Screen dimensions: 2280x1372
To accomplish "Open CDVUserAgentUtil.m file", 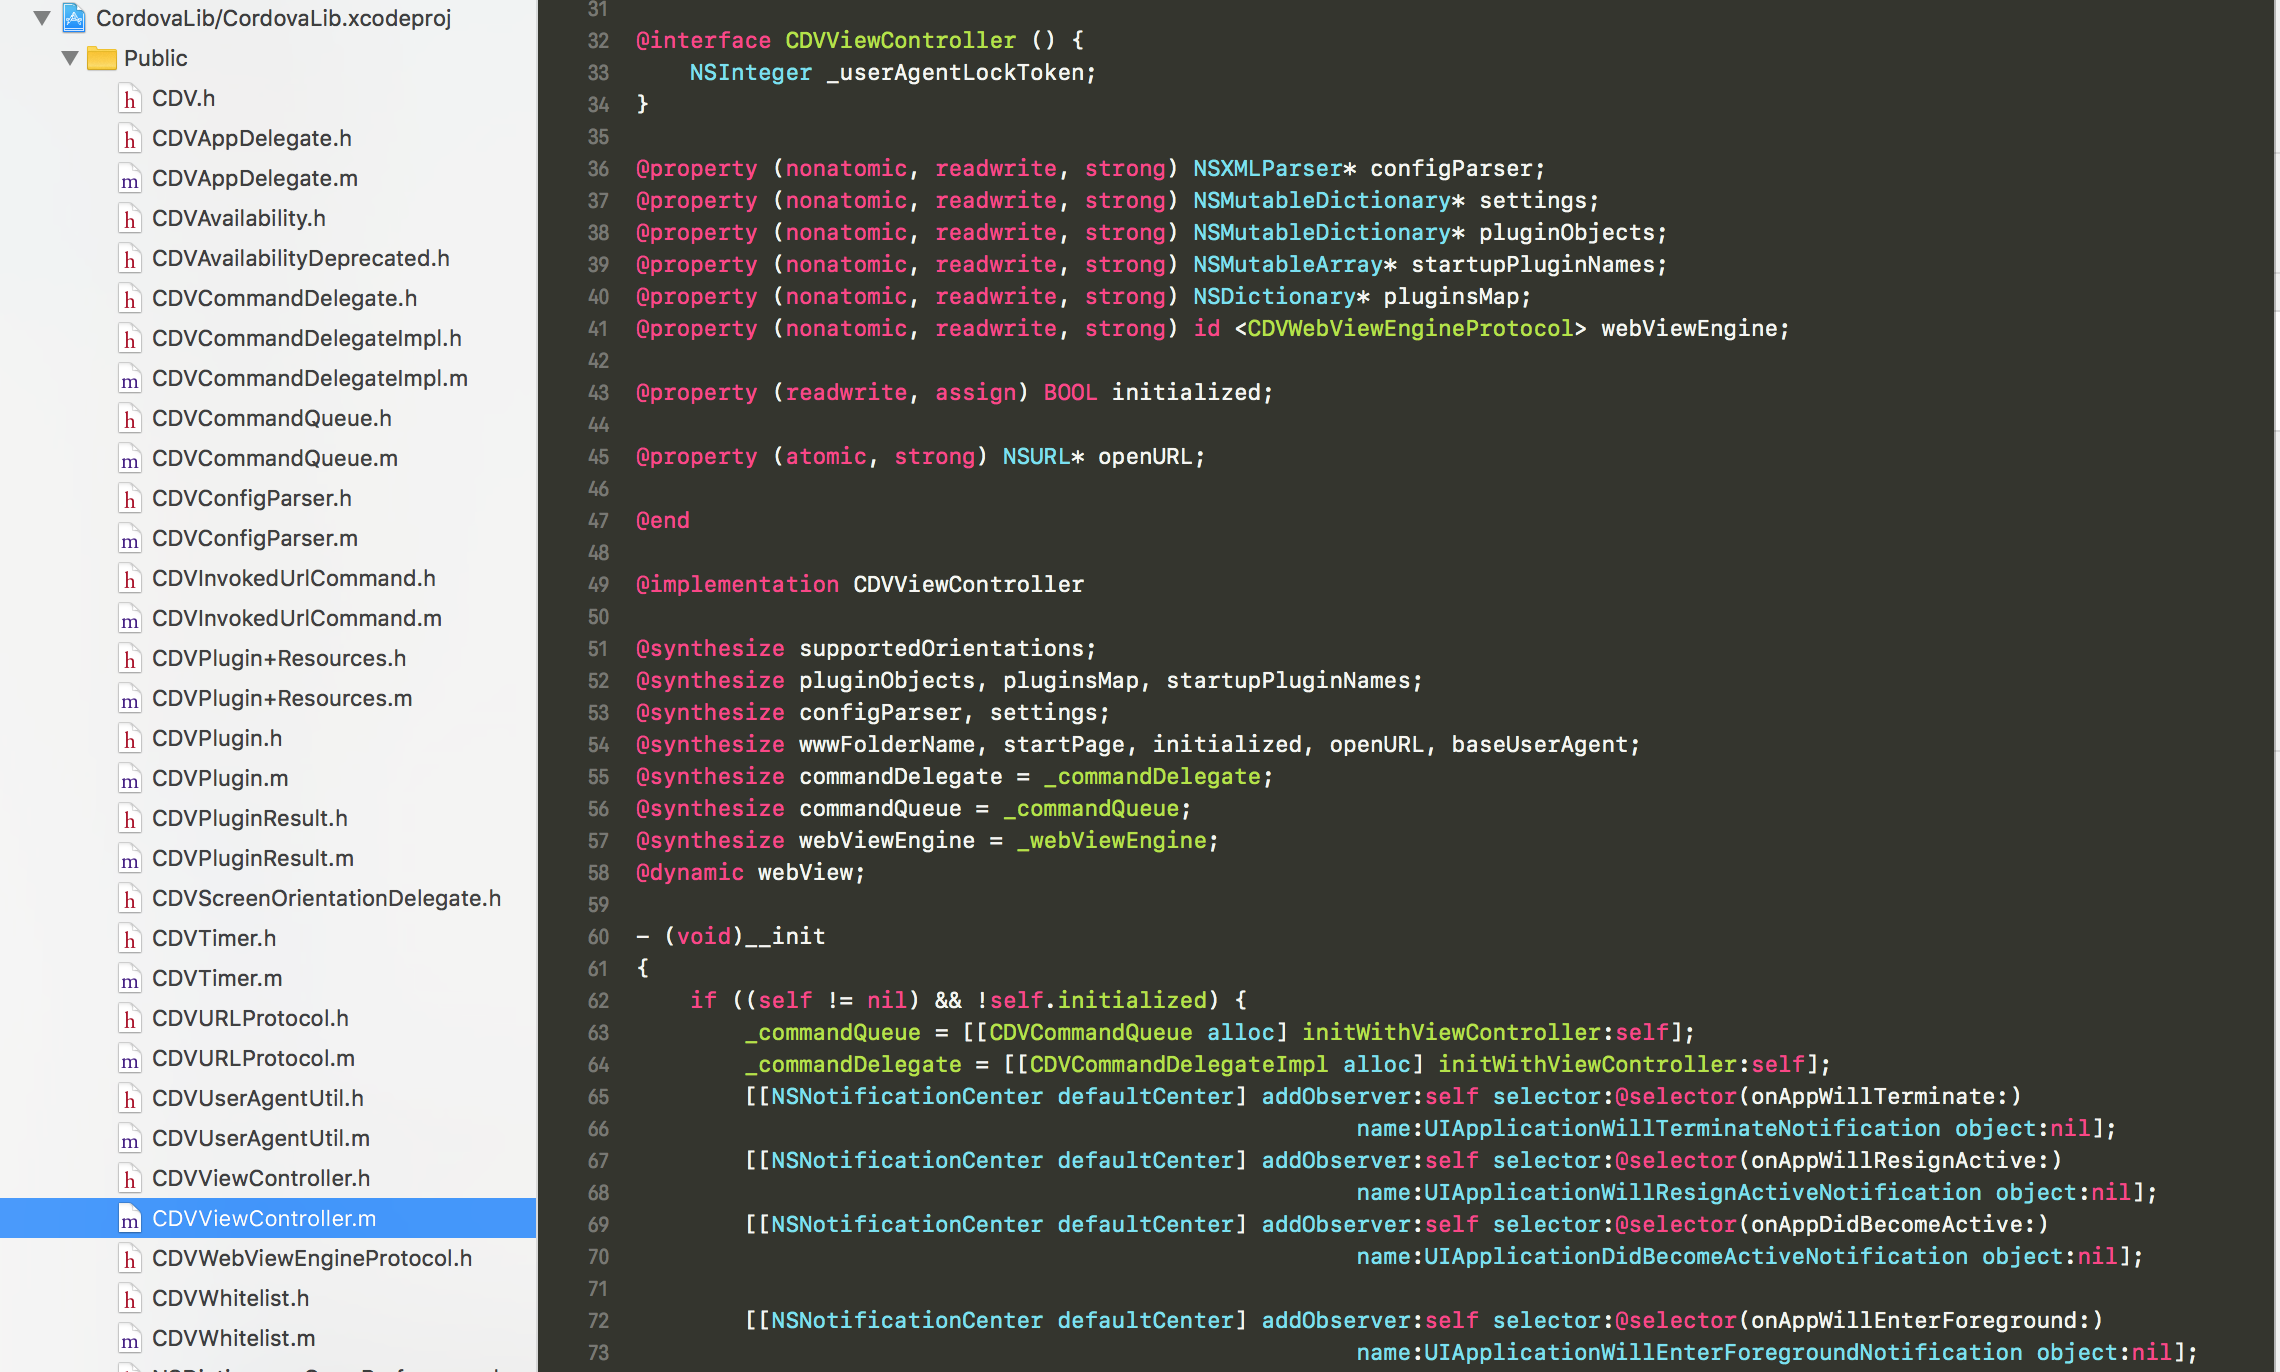I will coord(260,1138).
